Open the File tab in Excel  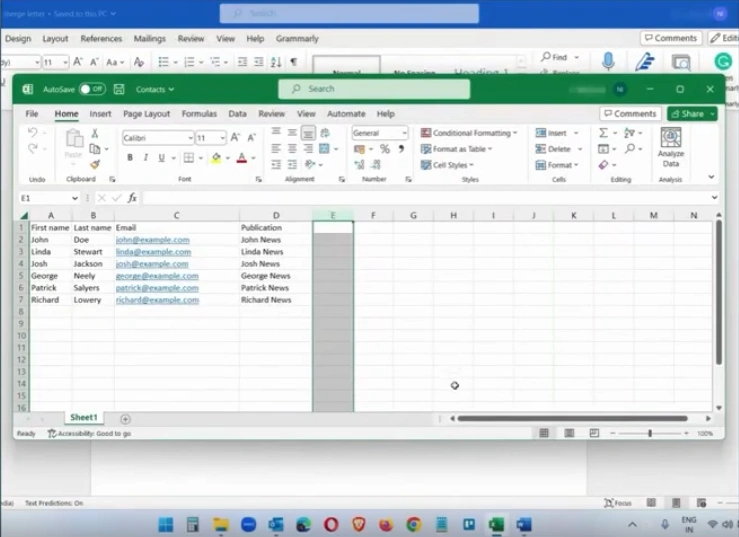pos(32,114)
